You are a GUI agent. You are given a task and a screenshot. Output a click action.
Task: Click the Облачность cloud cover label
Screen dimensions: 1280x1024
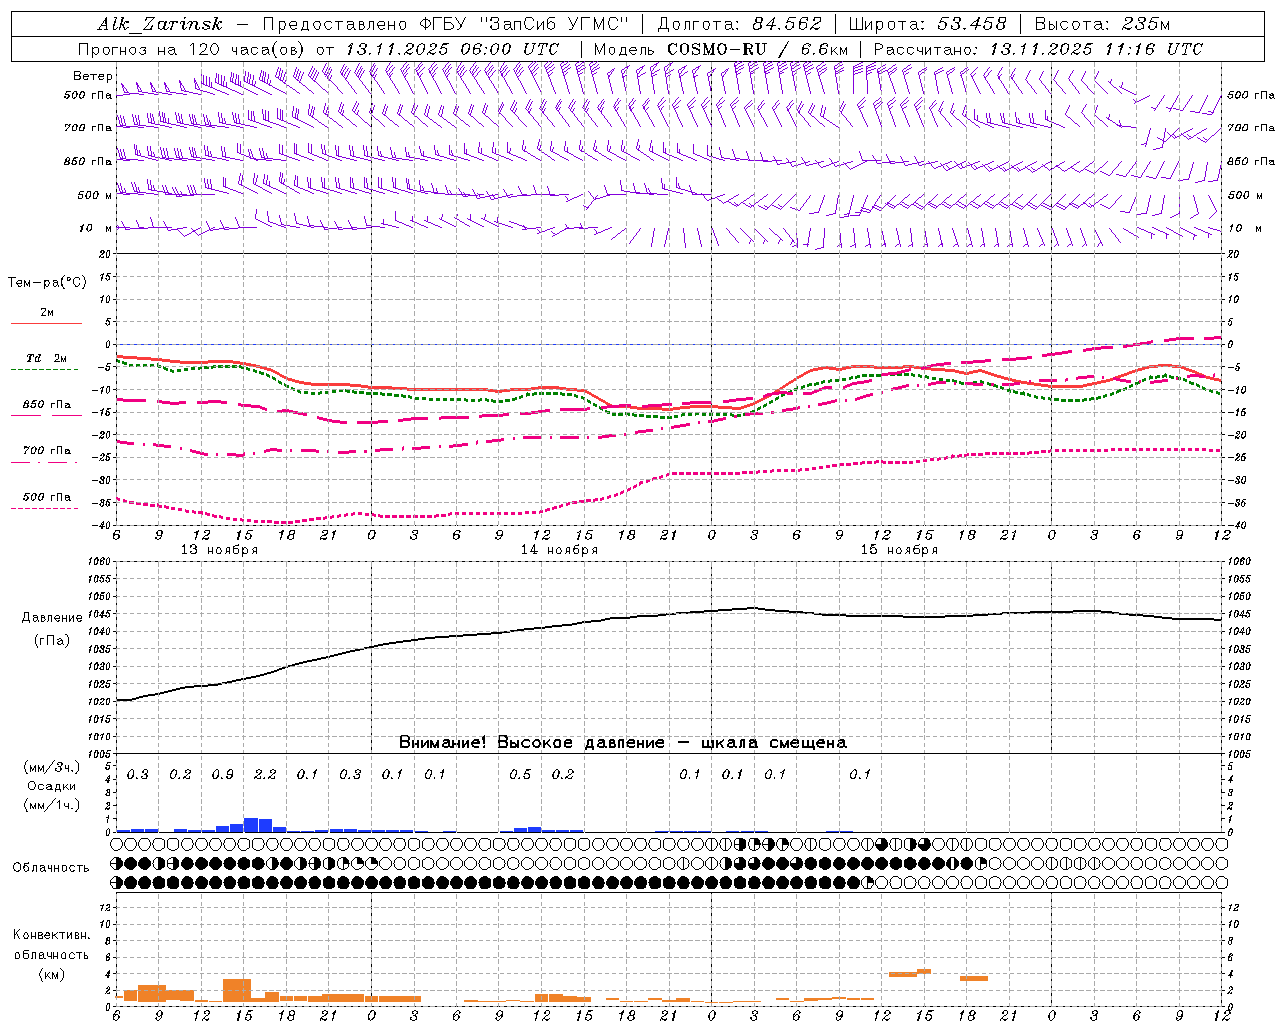tap(51, 868)
